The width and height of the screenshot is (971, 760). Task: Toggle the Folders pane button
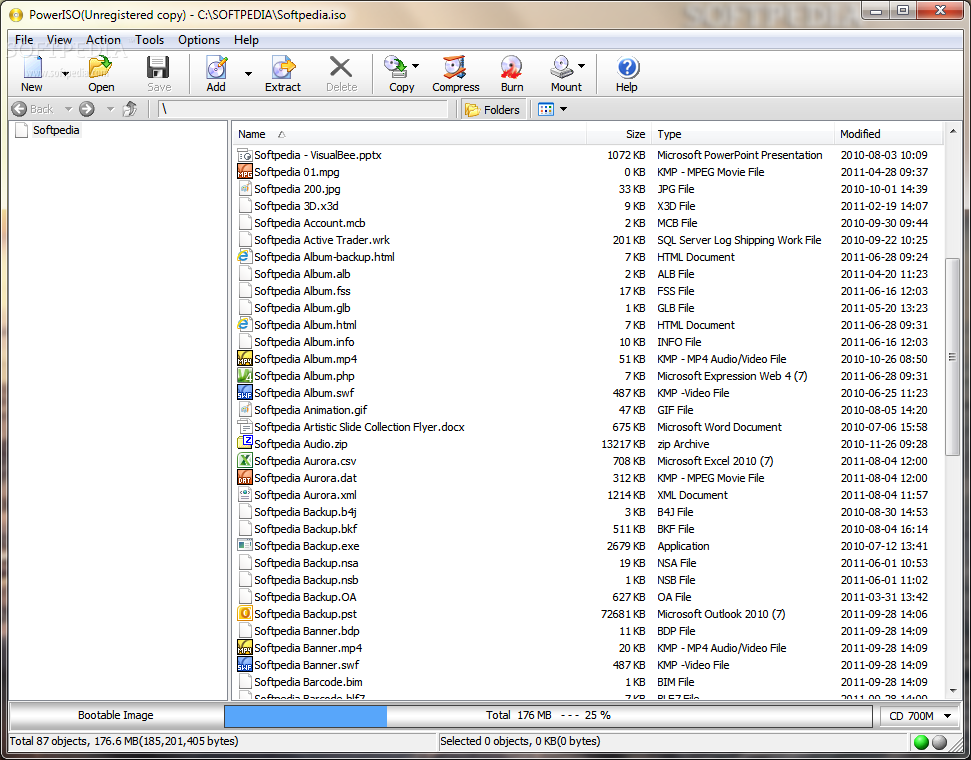(x=493, y=110)
